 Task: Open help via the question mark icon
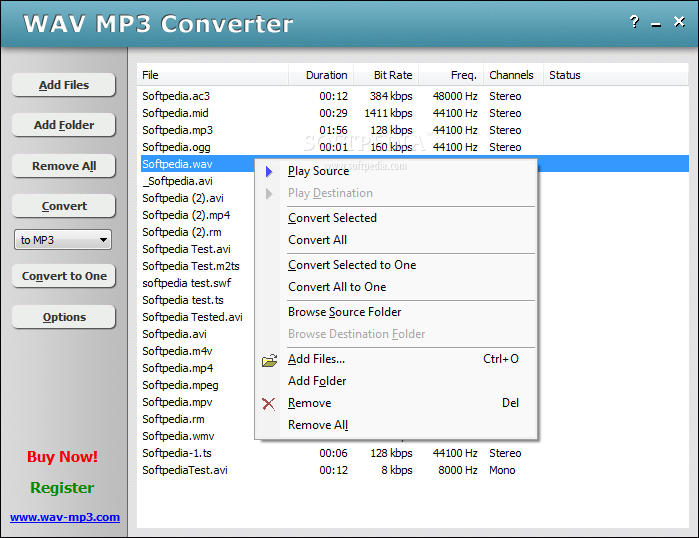tap(634, 21)
